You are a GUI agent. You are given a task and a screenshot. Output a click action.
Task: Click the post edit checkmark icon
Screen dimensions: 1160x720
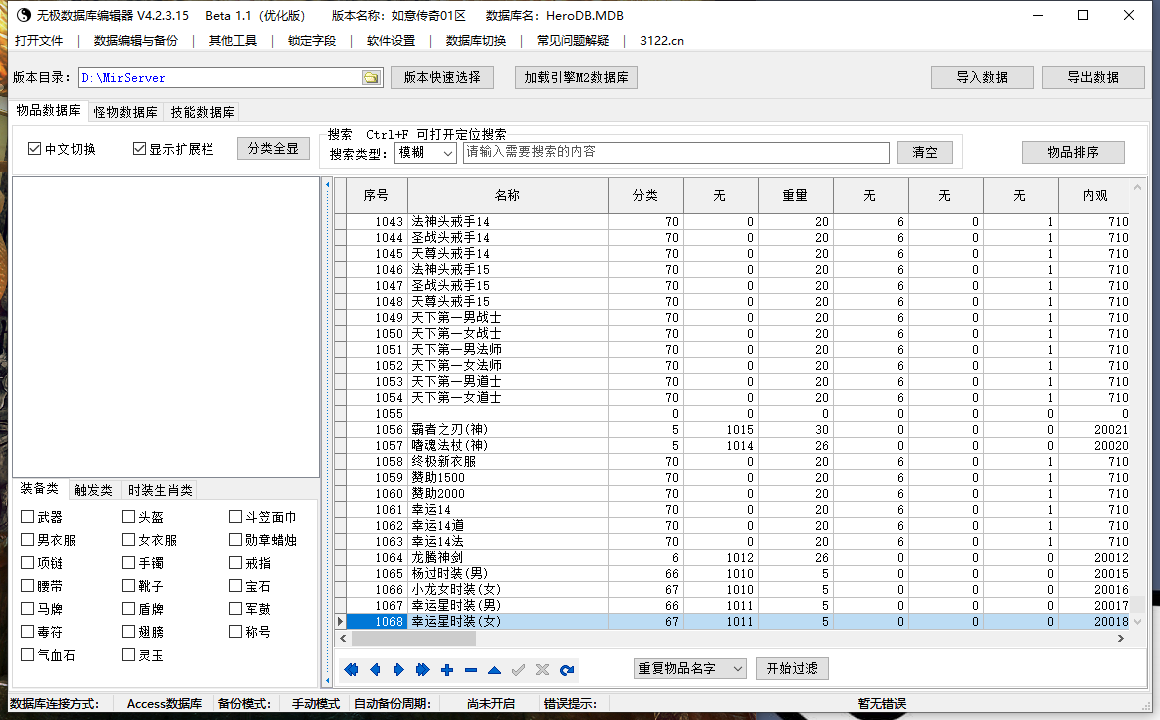[x=519, y=670]
